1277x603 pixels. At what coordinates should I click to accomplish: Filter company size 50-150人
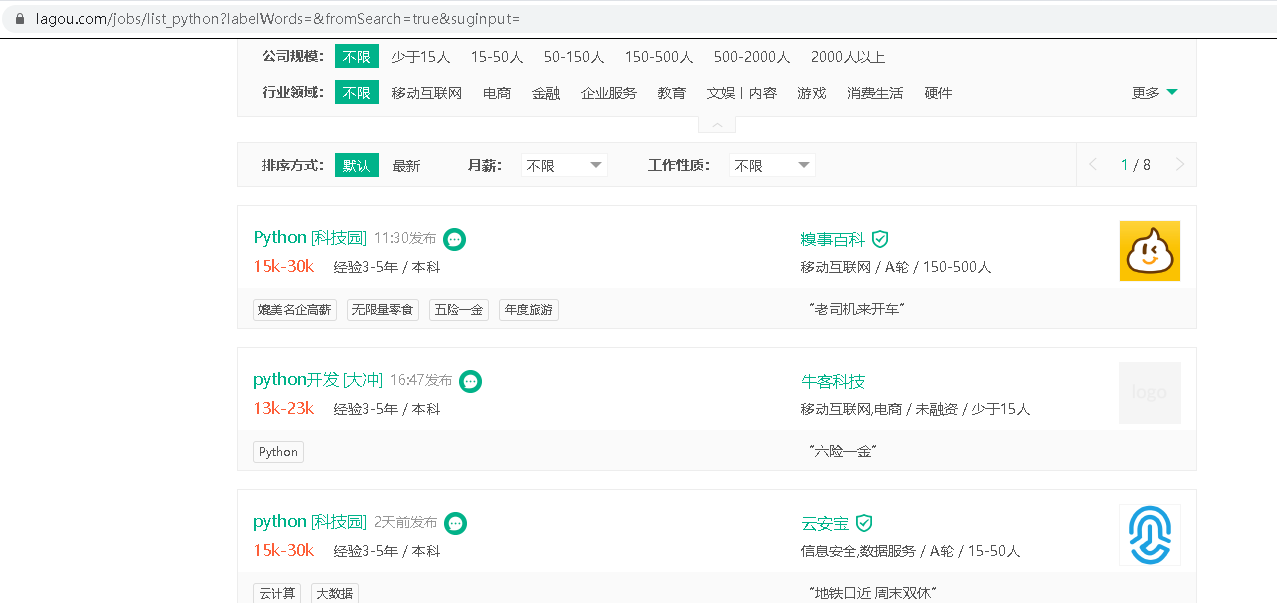pos(574,57)
